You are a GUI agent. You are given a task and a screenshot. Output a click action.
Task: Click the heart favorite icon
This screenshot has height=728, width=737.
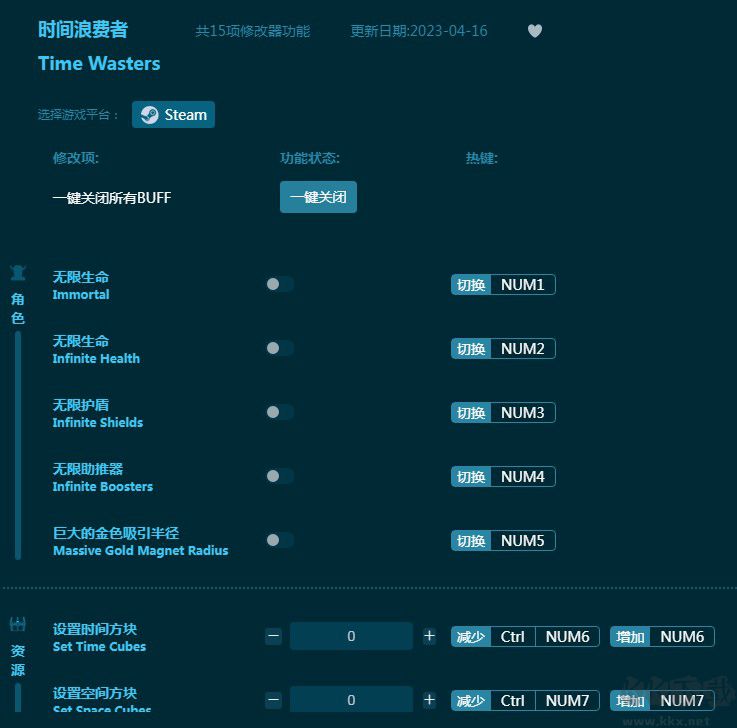point(535,31)
